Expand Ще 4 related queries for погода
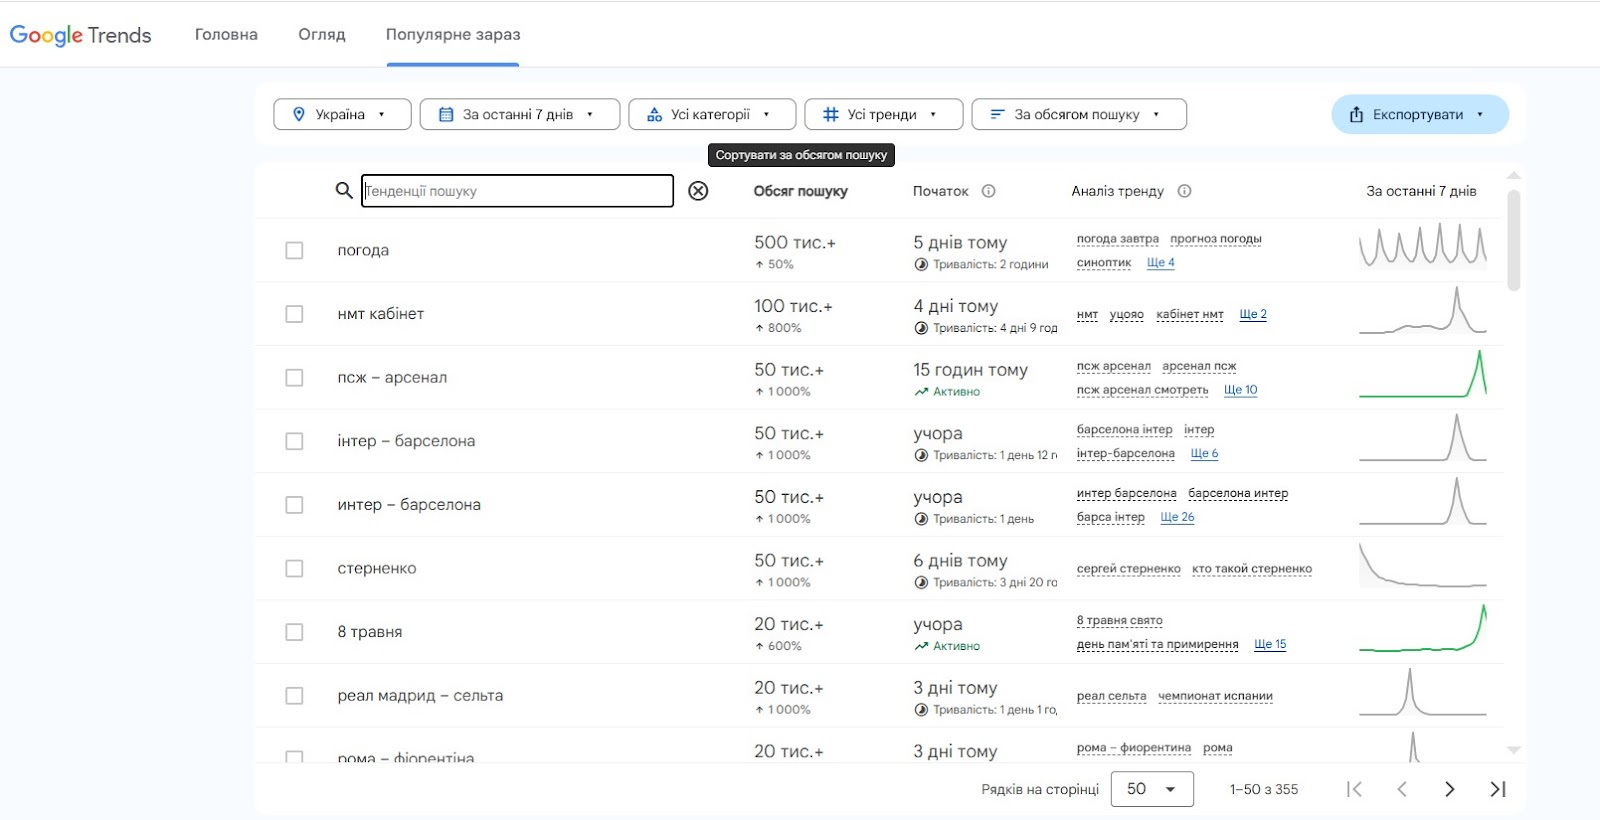Screen dimensions: 1600x820 tap(1161, 263)
